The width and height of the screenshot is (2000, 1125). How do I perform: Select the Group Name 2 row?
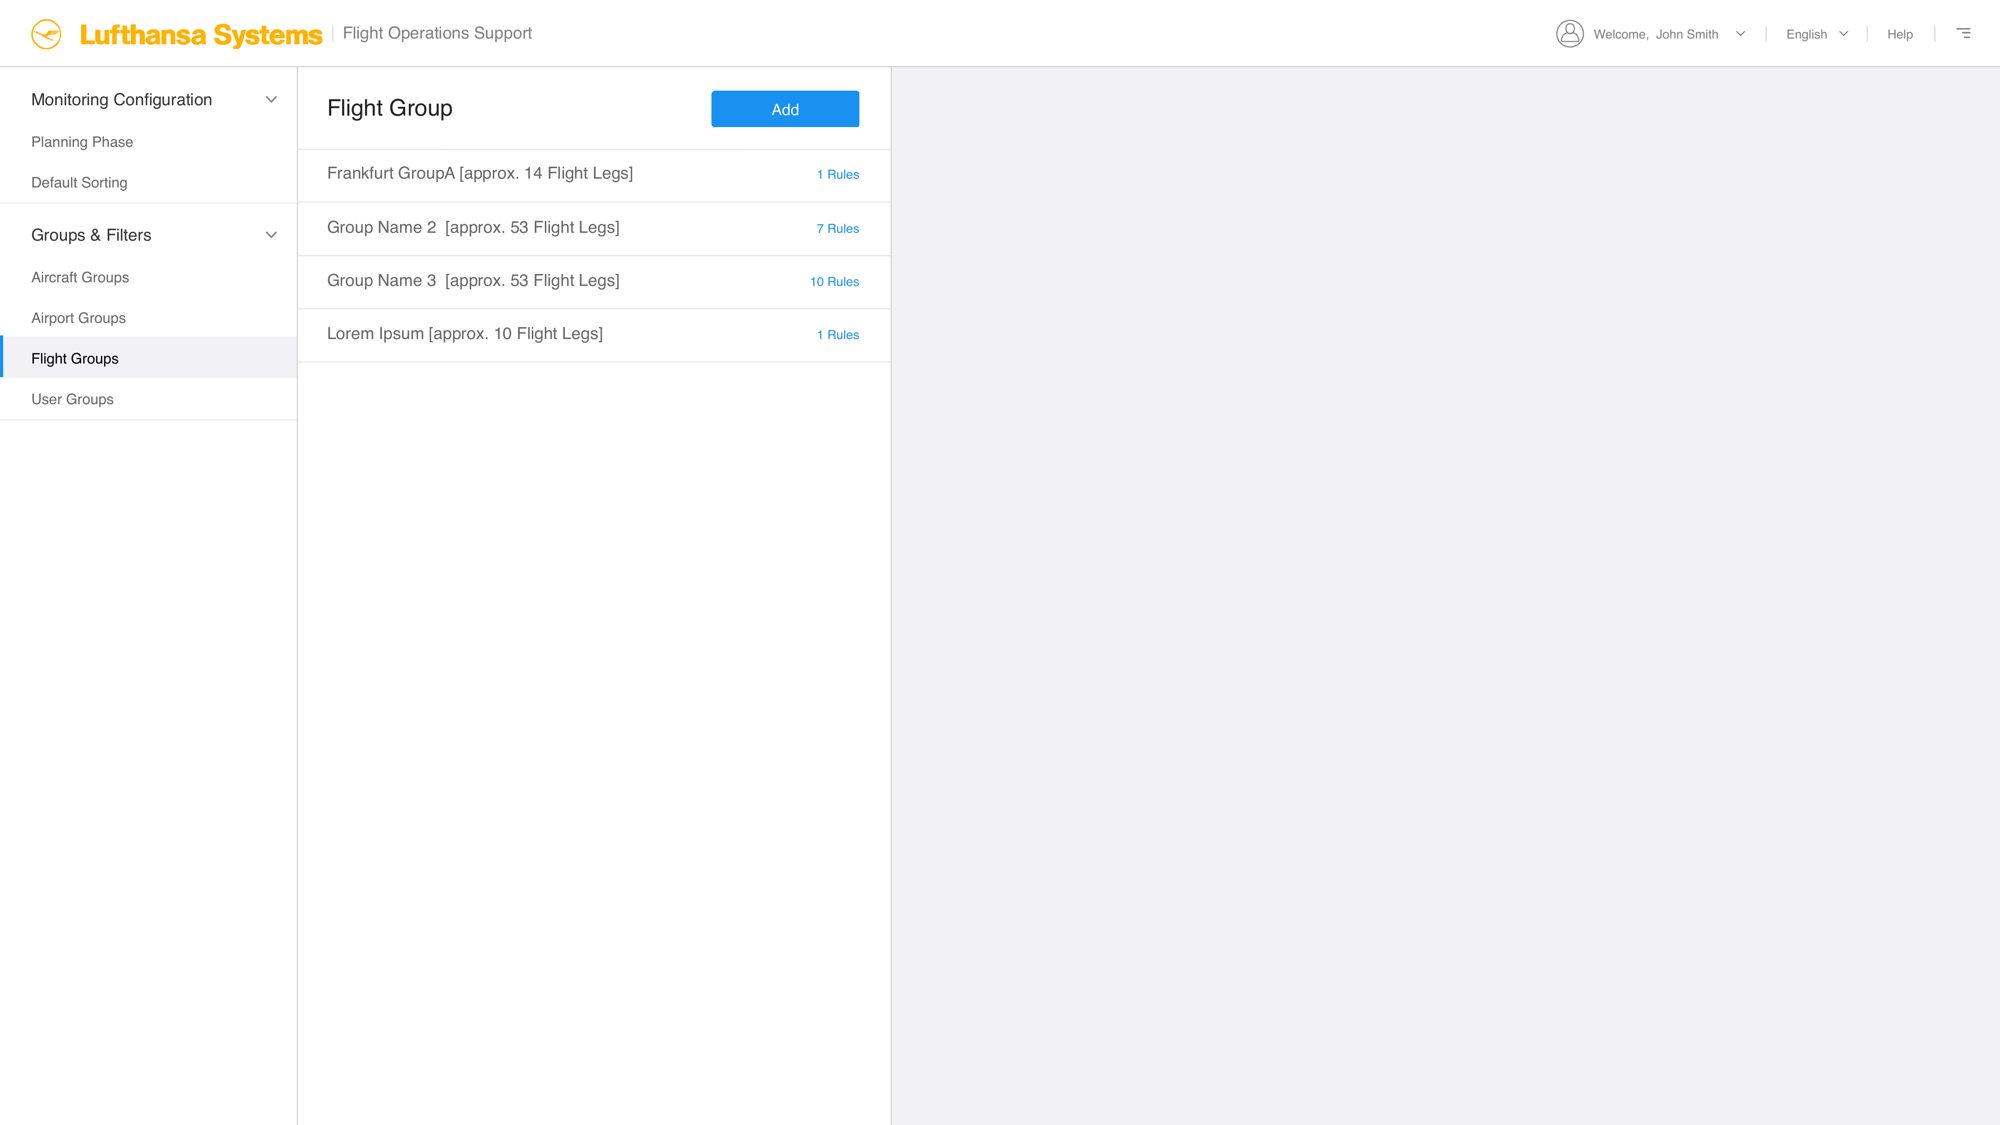click(594, 229)
